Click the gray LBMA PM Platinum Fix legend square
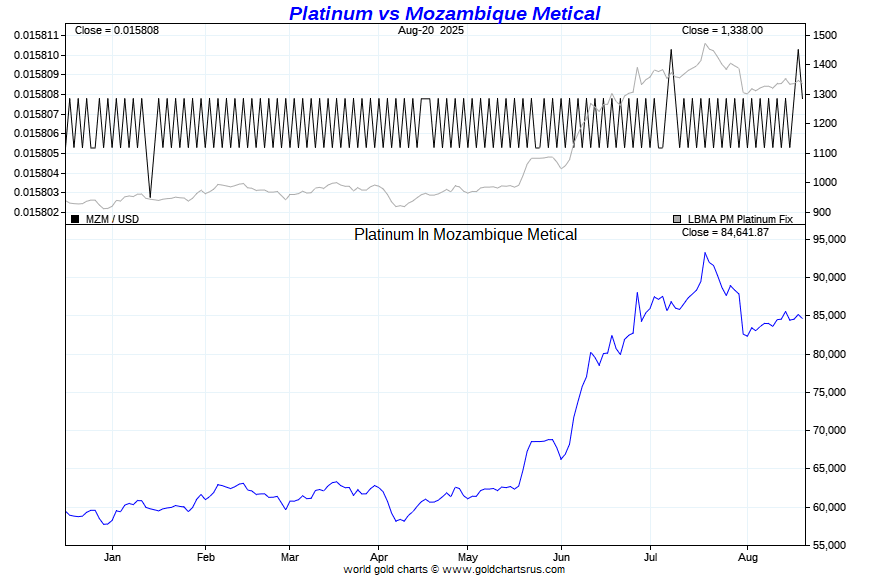The height and width of the screenshot is (575, 890). pyautogui.click(x=677, y=219)
